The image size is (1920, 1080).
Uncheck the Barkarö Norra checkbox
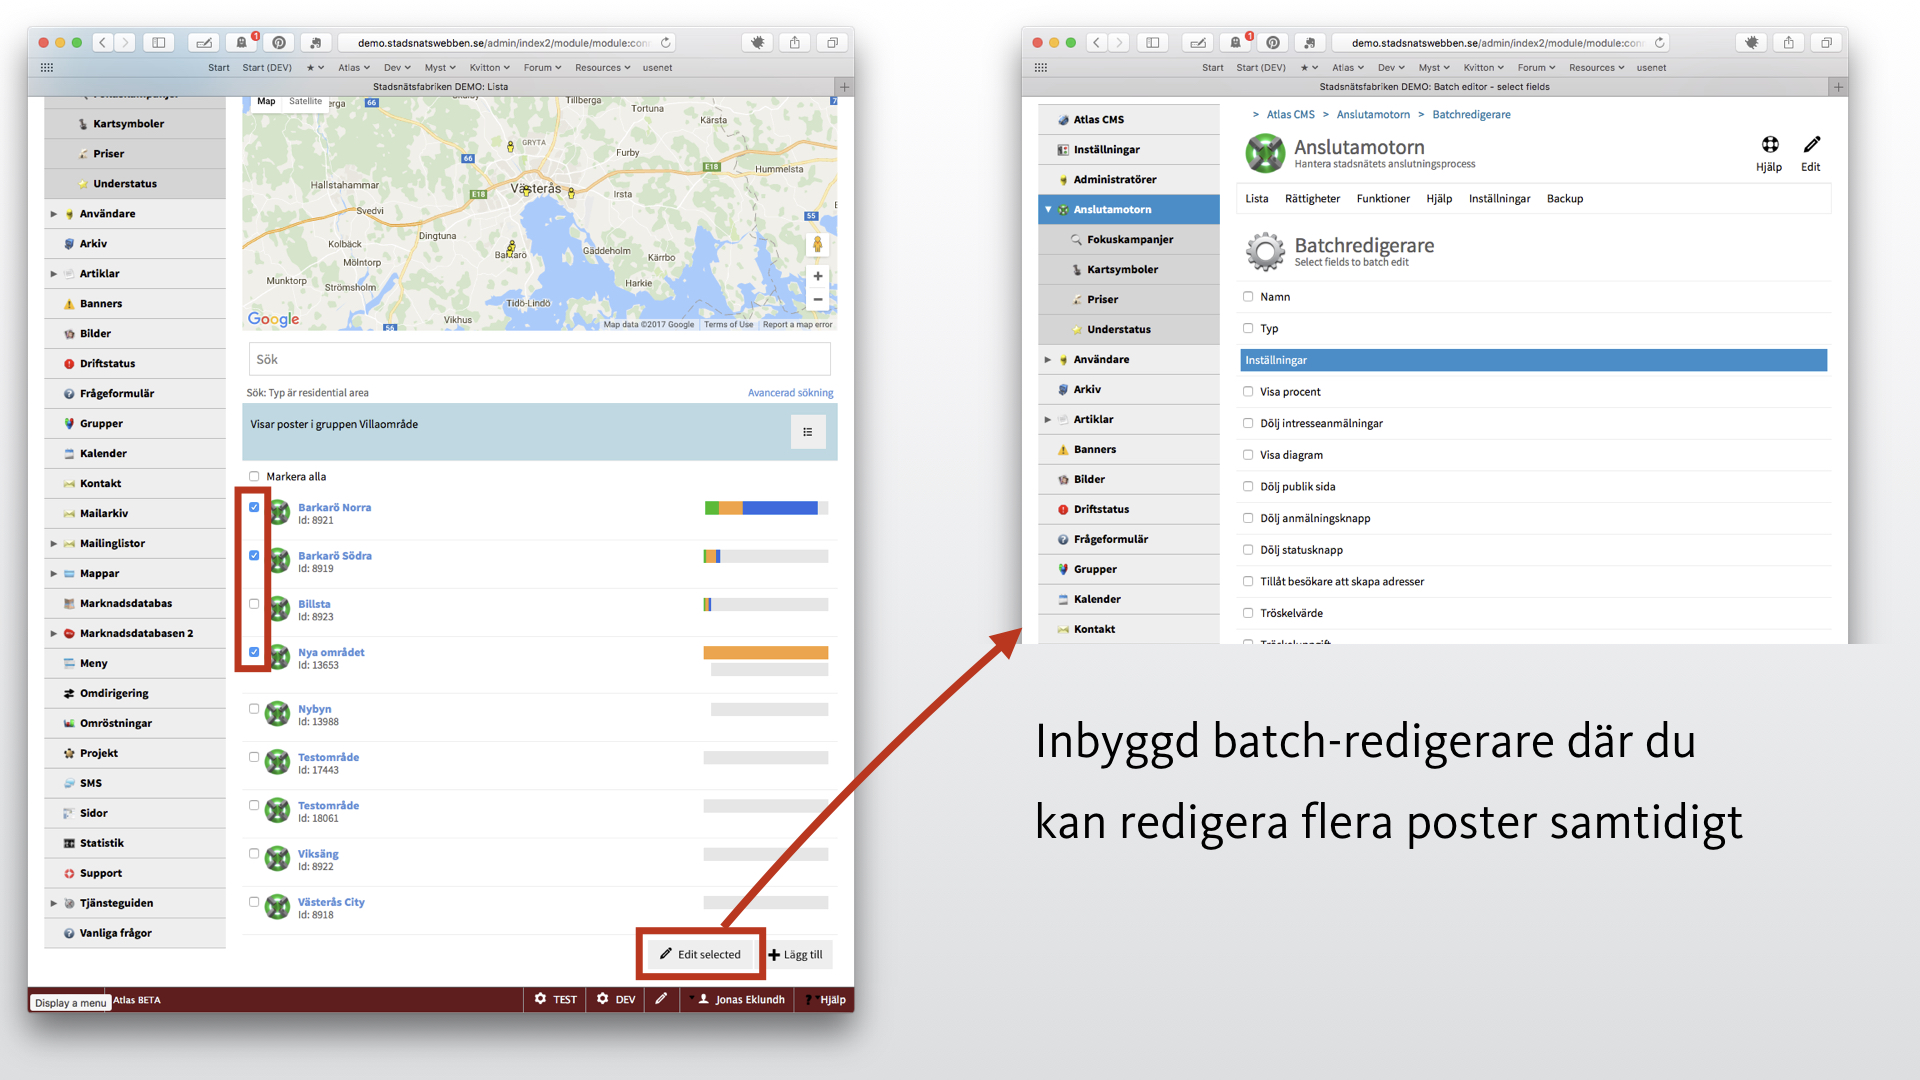pos(254,507)
